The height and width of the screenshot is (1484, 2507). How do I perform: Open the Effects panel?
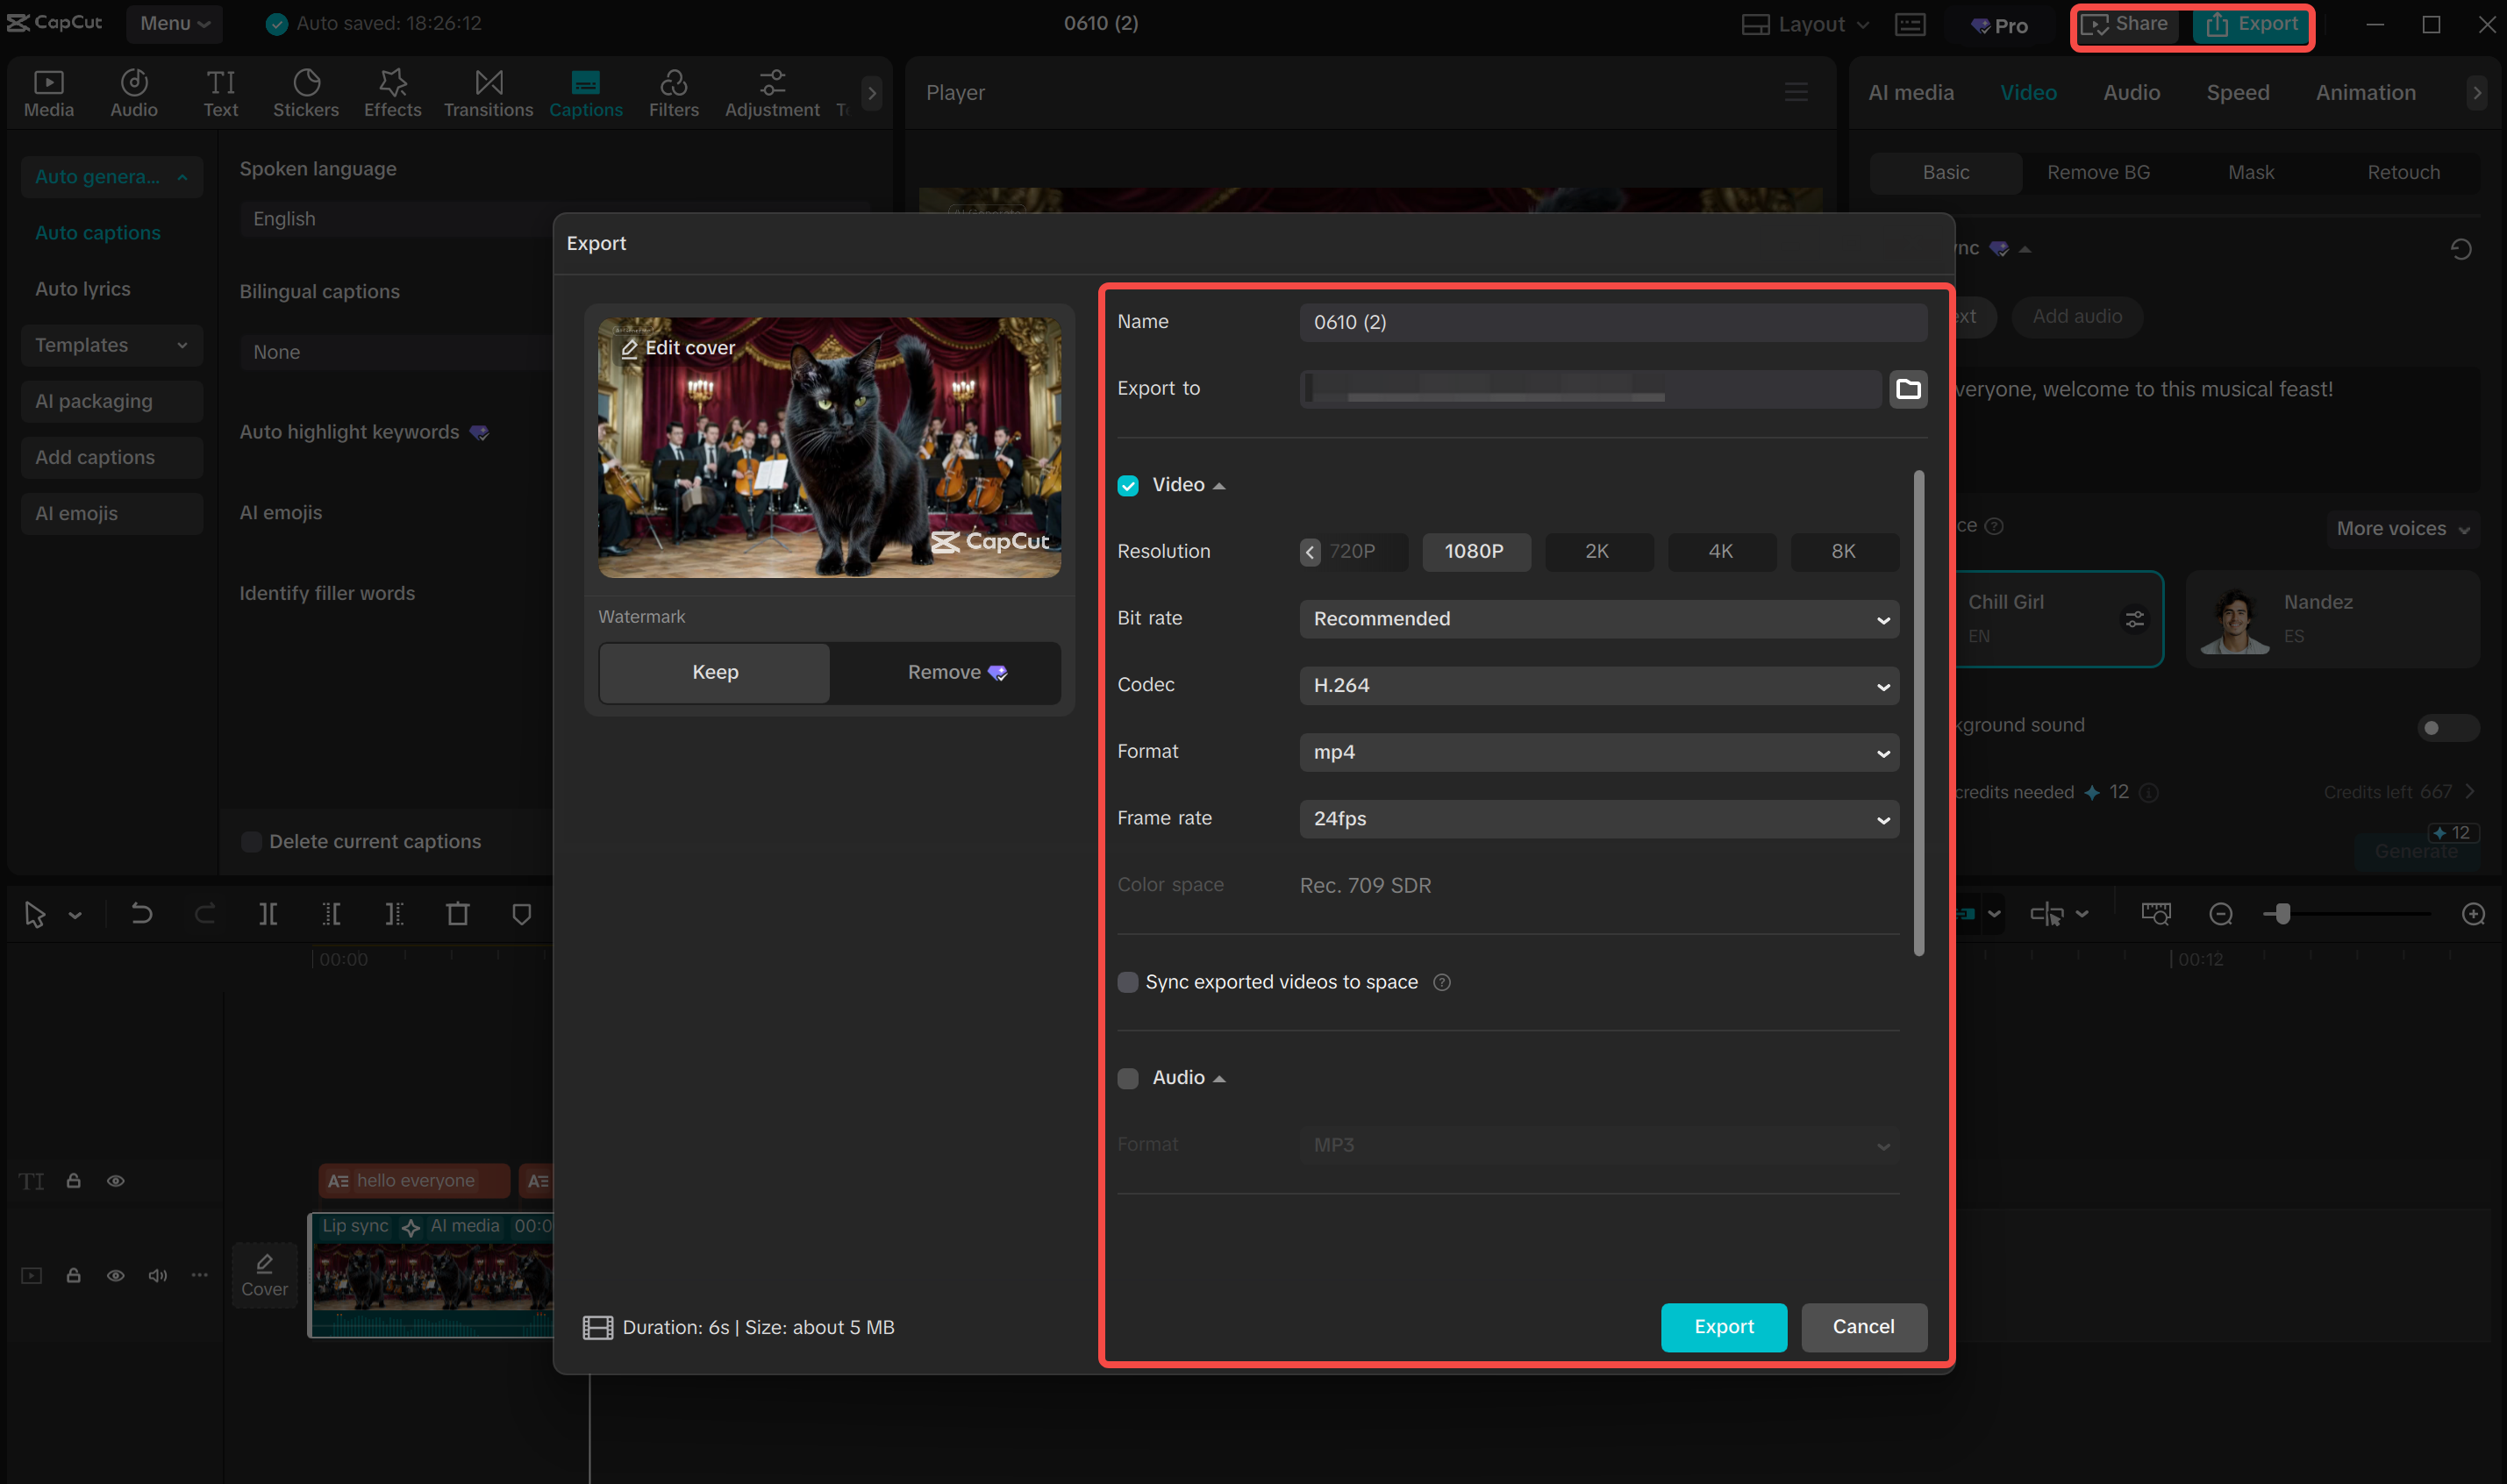[392, 92]
